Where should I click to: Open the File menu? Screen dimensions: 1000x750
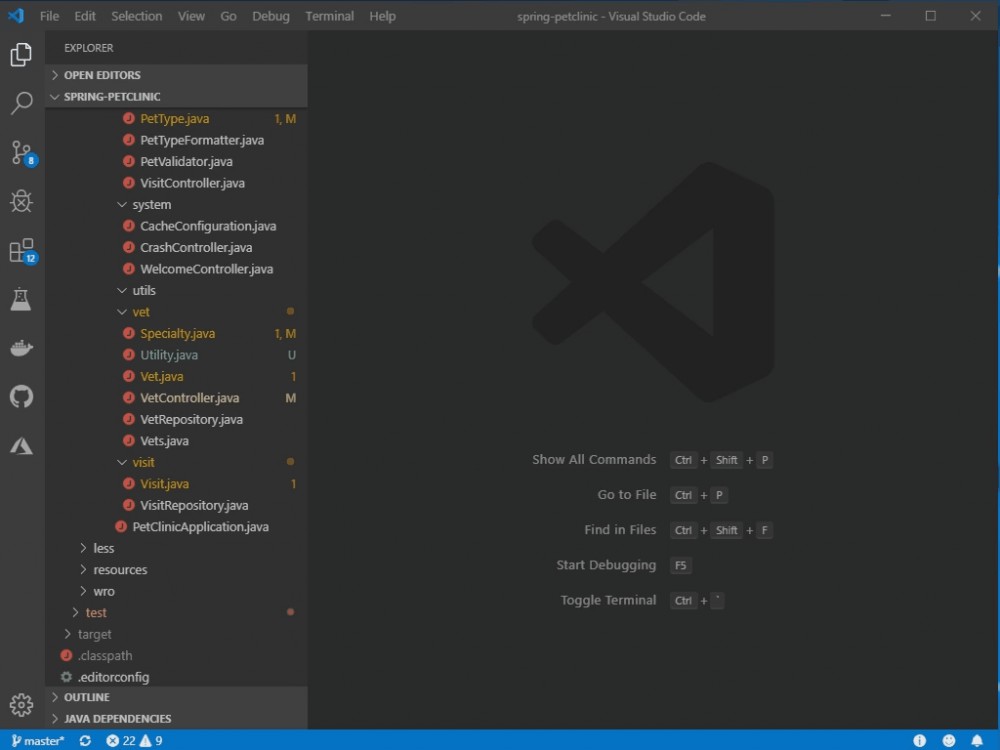(x=49, y=16)
